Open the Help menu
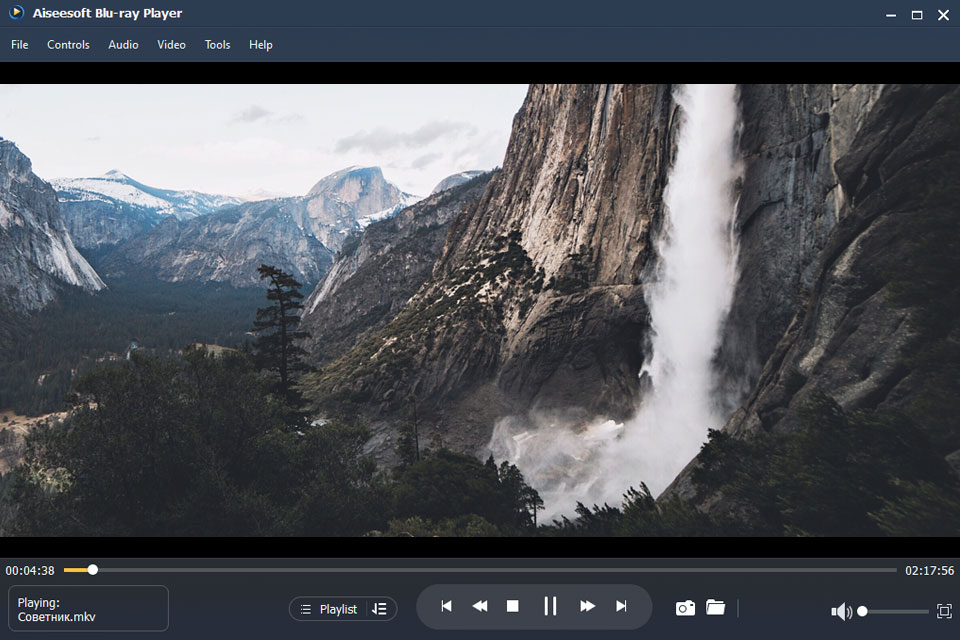This screenshot has width=960, height=640. 260,44
